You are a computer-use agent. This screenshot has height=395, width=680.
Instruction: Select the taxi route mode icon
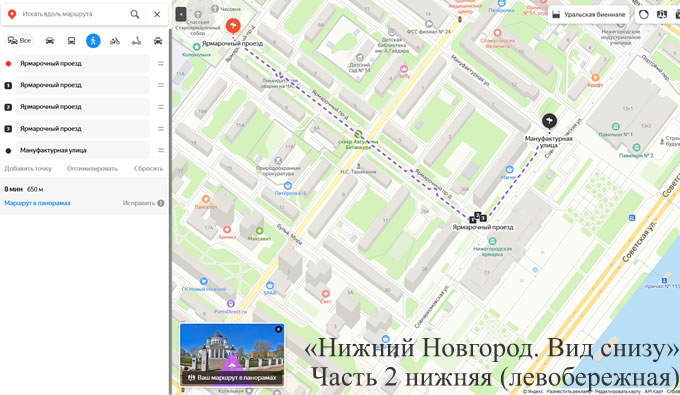point(158,41)
